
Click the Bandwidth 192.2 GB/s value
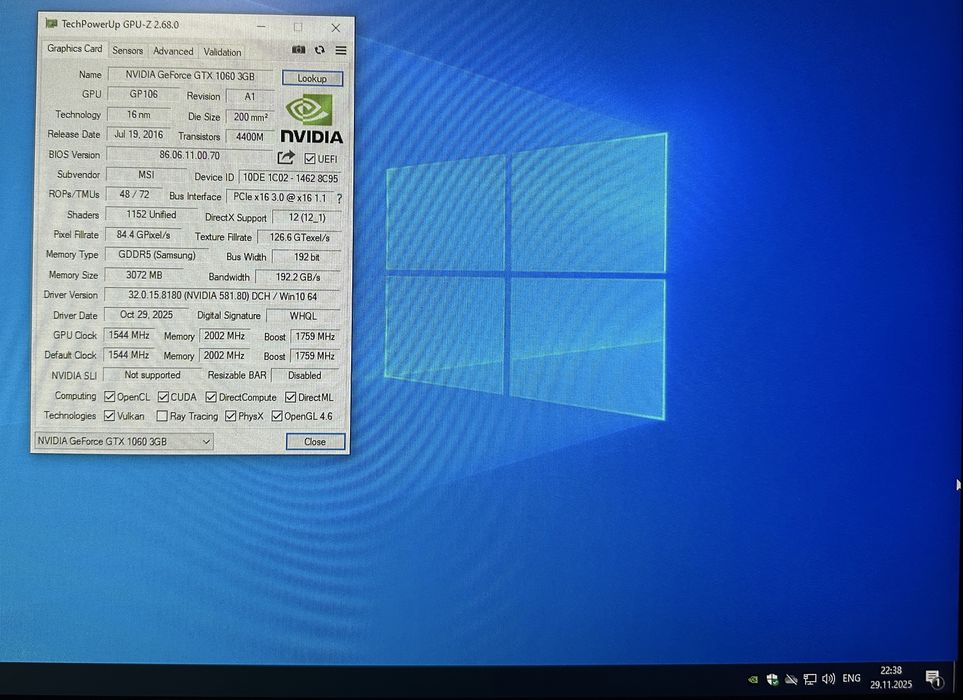pos(298,277)
